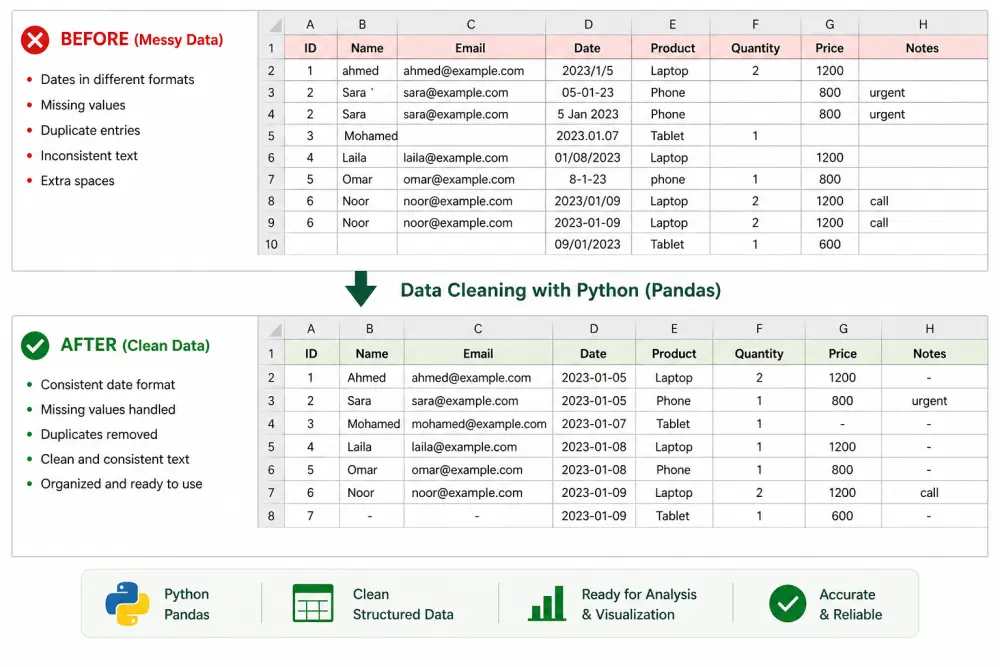The height and width of the screenshot is (667, 1000).
Task: Click the 'AFTER (Clean Data)' heading
Action: point(135,345)
